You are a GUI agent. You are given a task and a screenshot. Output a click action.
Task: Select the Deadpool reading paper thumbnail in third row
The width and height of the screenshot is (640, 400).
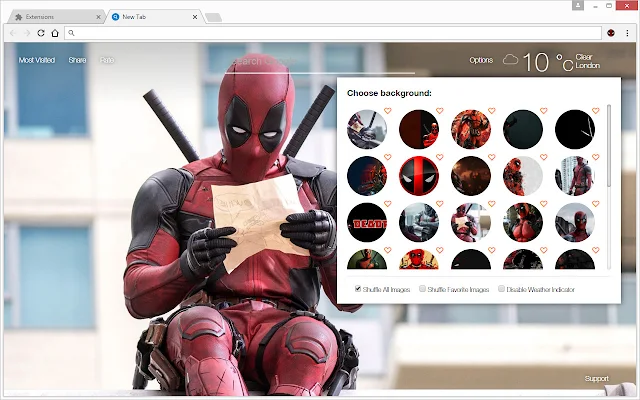(x=471, y=222)
